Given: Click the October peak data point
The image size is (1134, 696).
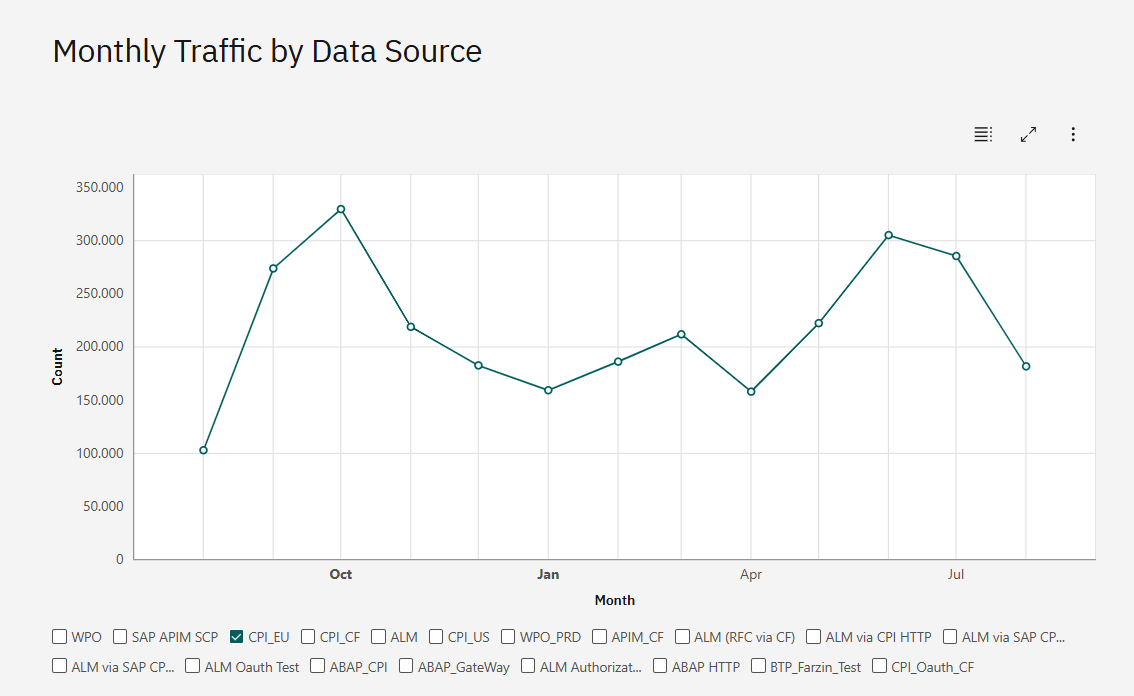Looking at the screenshot, I should 341,209.
